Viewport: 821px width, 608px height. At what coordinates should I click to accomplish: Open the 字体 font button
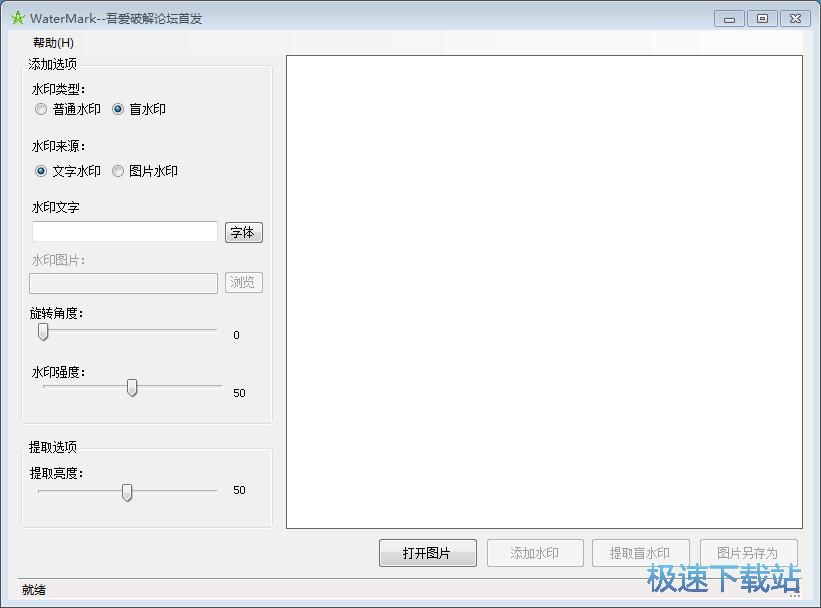coord(243,232)
